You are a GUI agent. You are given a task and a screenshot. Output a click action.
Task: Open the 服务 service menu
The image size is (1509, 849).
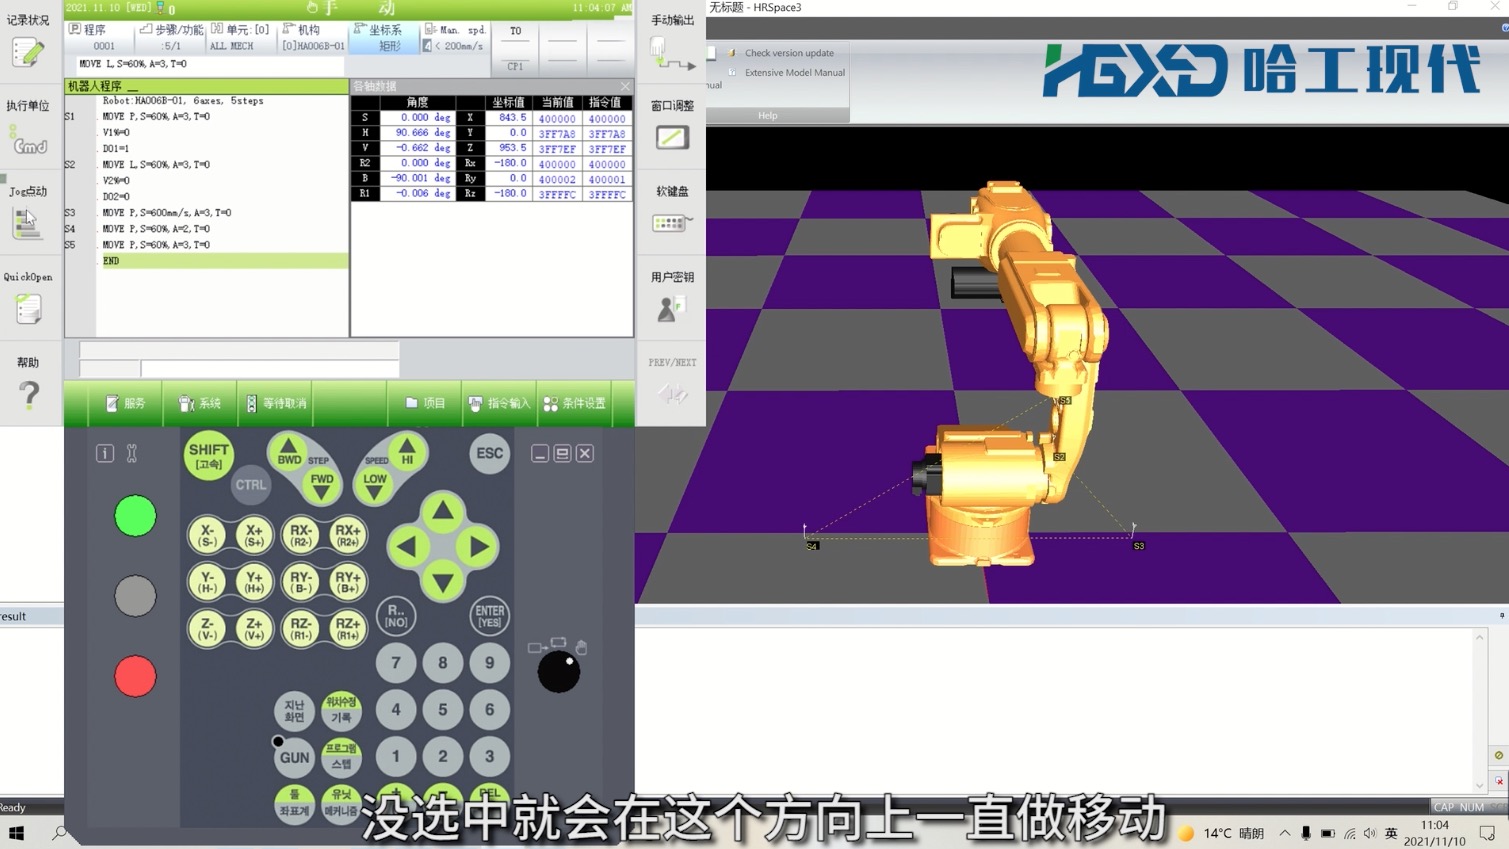[126, 403]
